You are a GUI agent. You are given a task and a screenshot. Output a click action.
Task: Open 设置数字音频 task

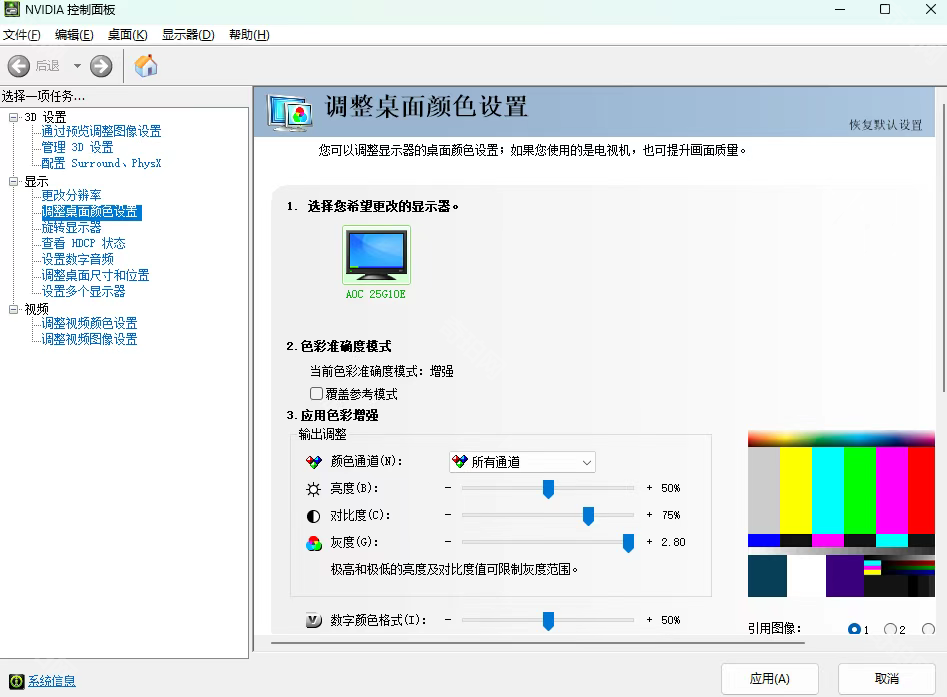point(77,259)
